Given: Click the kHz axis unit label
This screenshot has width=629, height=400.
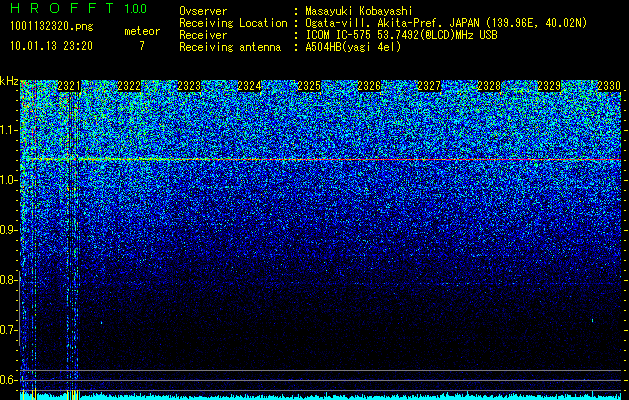Looking at the screenshot, I should click(x=9, y=81).
